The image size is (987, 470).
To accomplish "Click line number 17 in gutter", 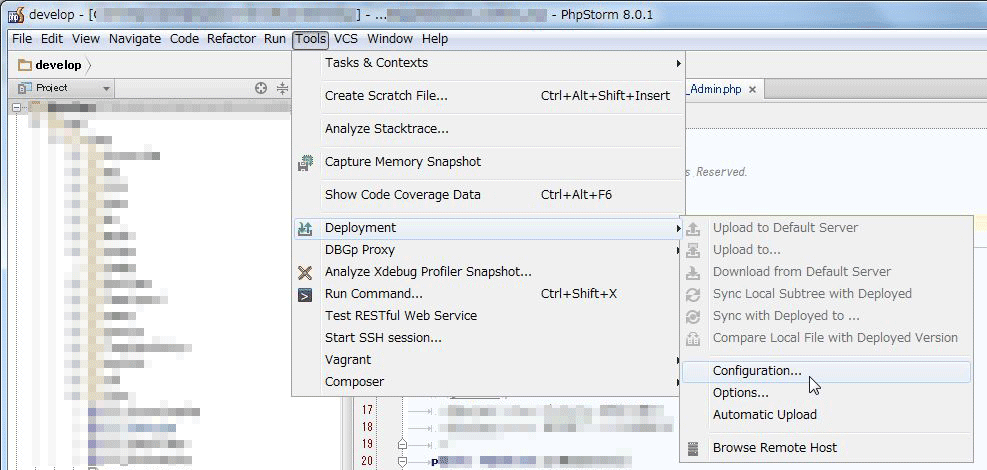I will [367, 410].
